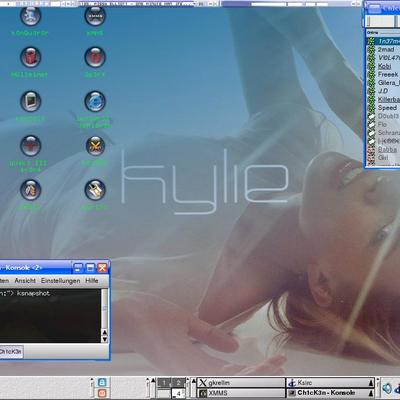This screenshot has width=400, height=400.
Task: Activate gkrellm in the taskbar
Action: (241, 383)
